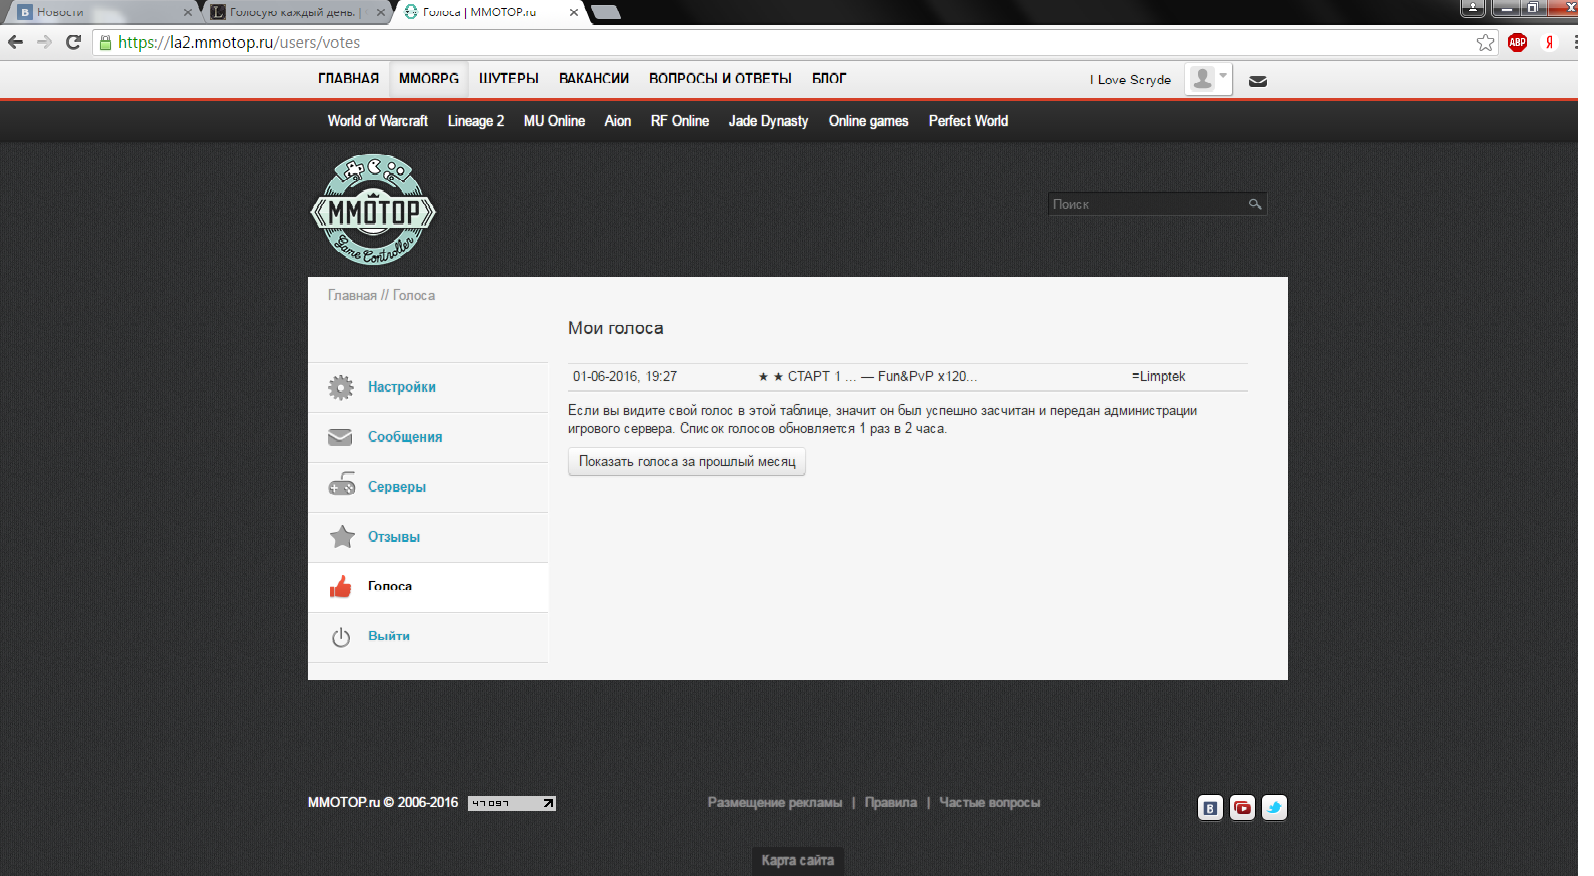
Task: Open the VK social icon in footer
Action: point(1210,808)
